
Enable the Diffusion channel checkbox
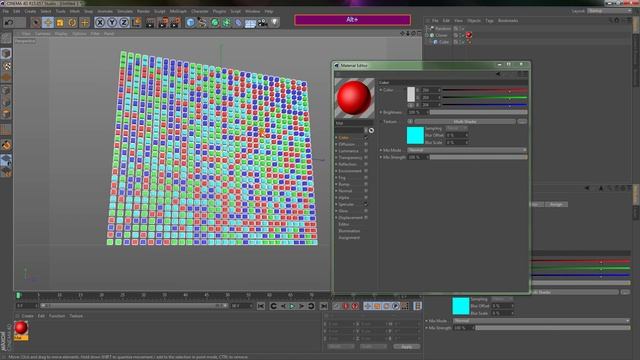coord(366,144)
